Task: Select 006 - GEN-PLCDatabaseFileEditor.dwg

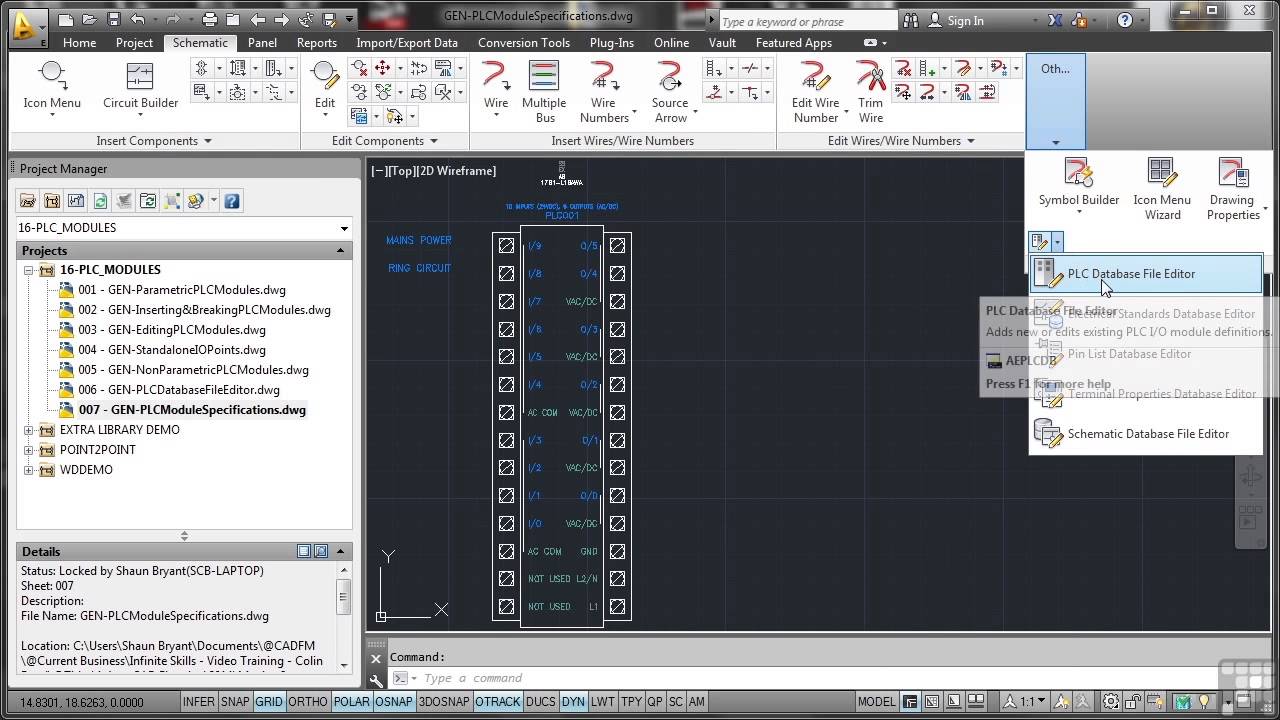Action: pyautogui.click(x=179, y=390)
